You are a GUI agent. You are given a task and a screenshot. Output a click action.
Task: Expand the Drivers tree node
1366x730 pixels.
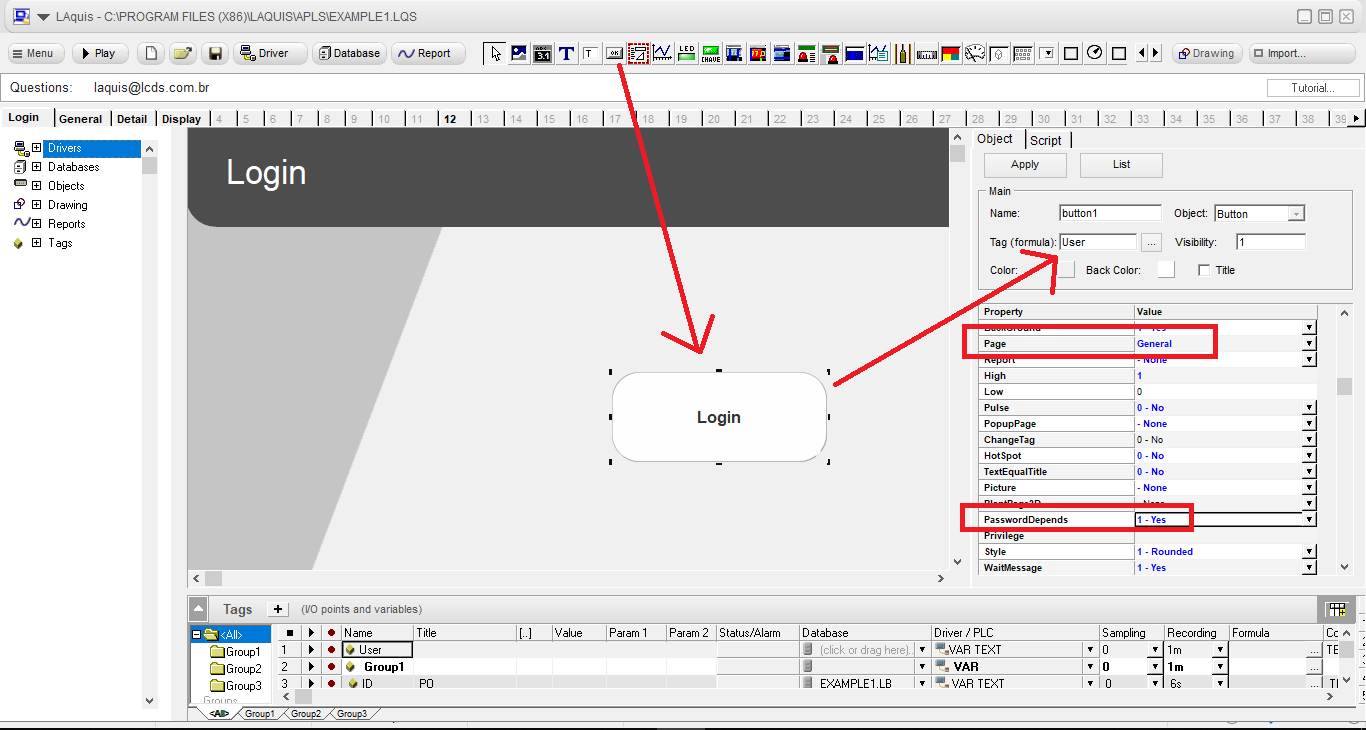[x=36, y=148]
